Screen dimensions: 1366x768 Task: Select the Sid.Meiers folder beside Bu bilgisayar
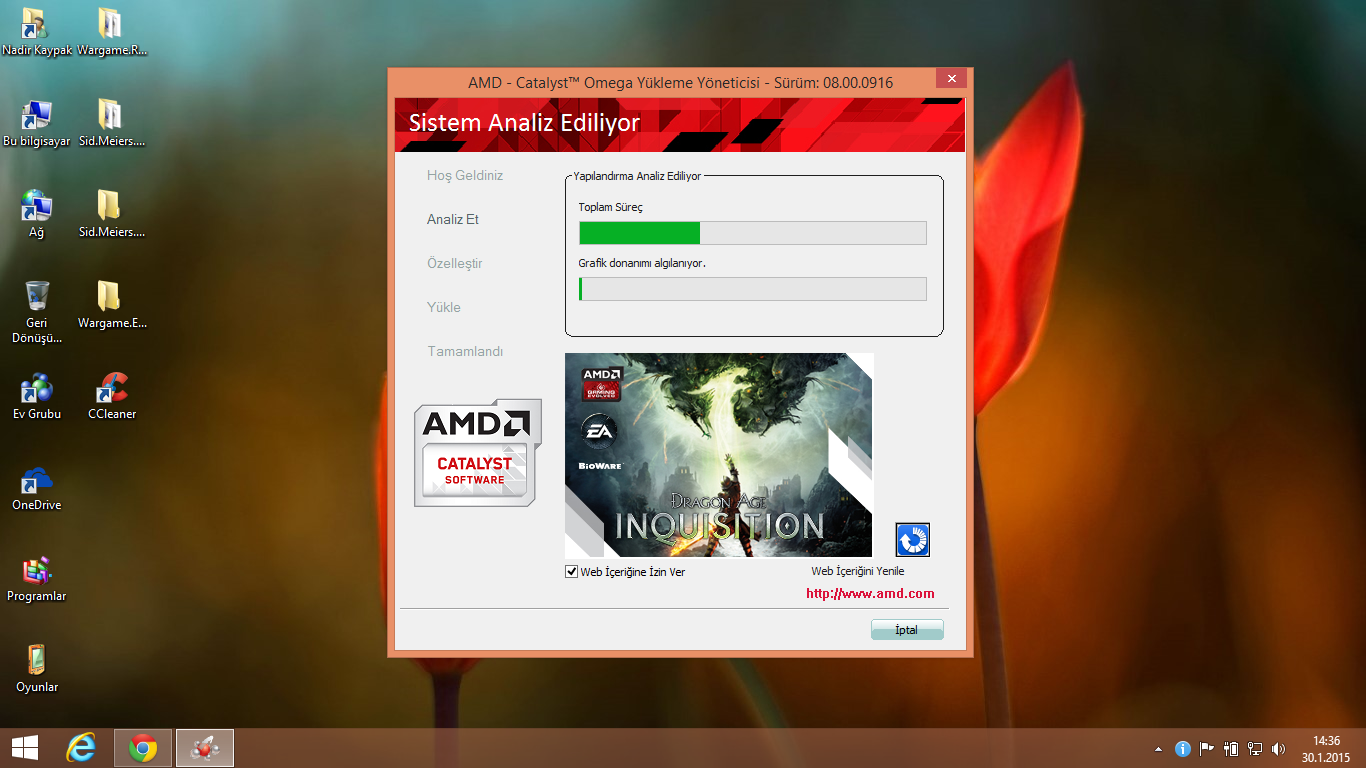pyautogui.click(x=112, y=123)
